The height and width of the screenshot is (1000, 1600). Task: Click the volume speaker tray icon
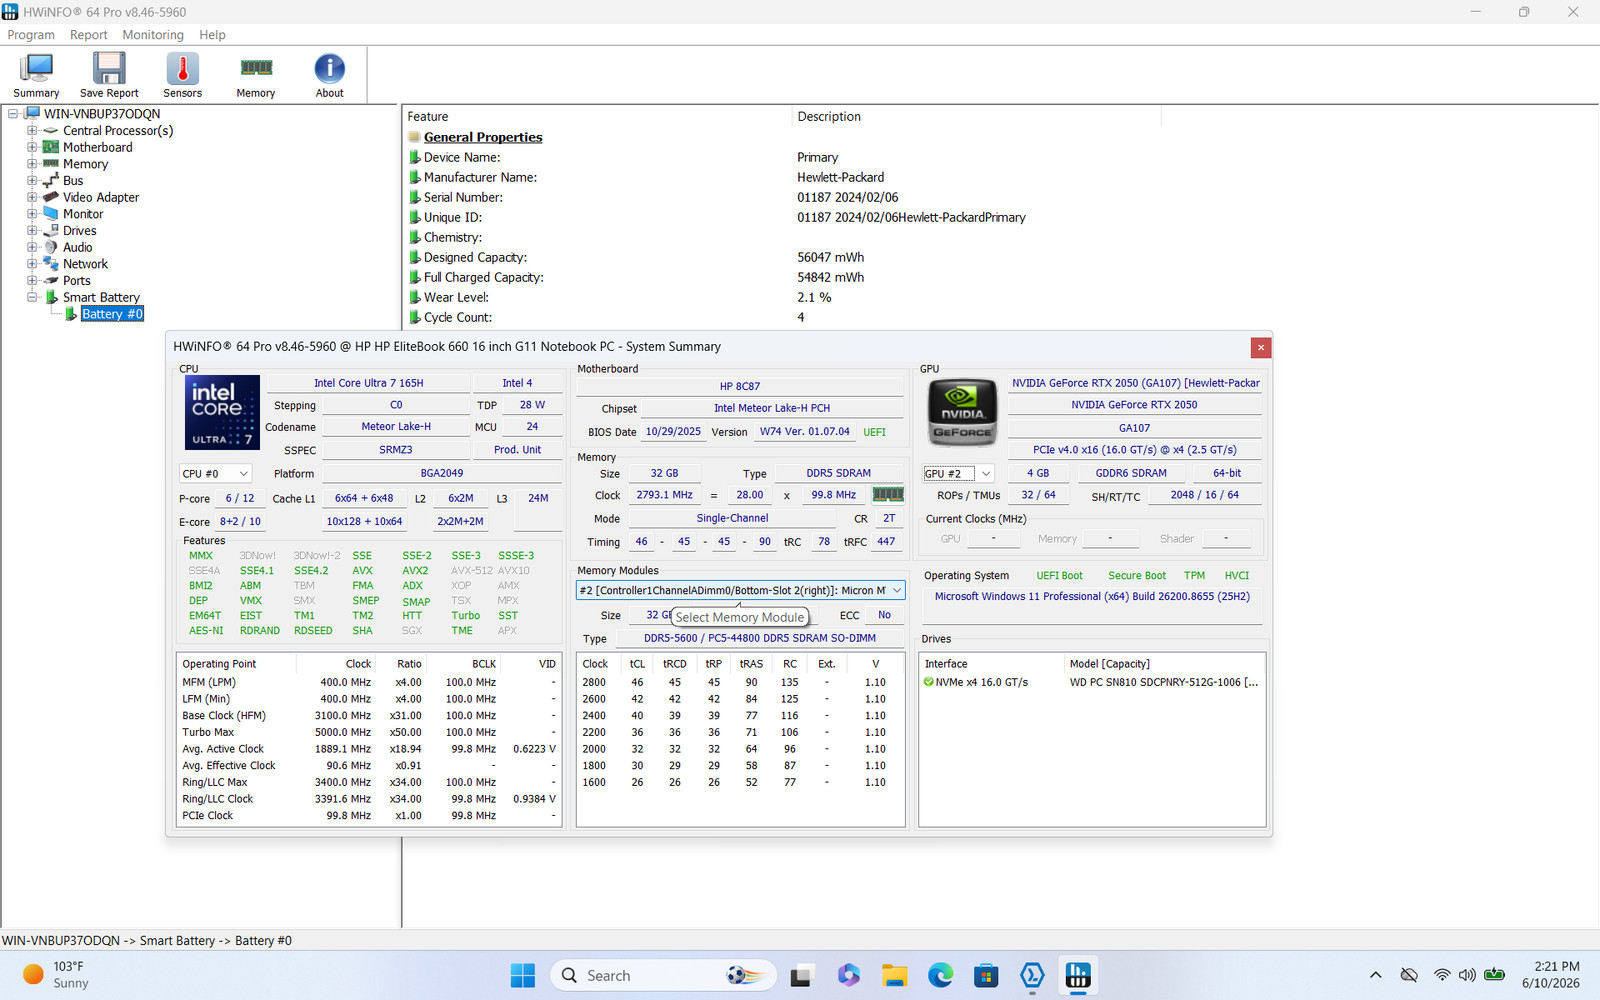(1467, 975)
